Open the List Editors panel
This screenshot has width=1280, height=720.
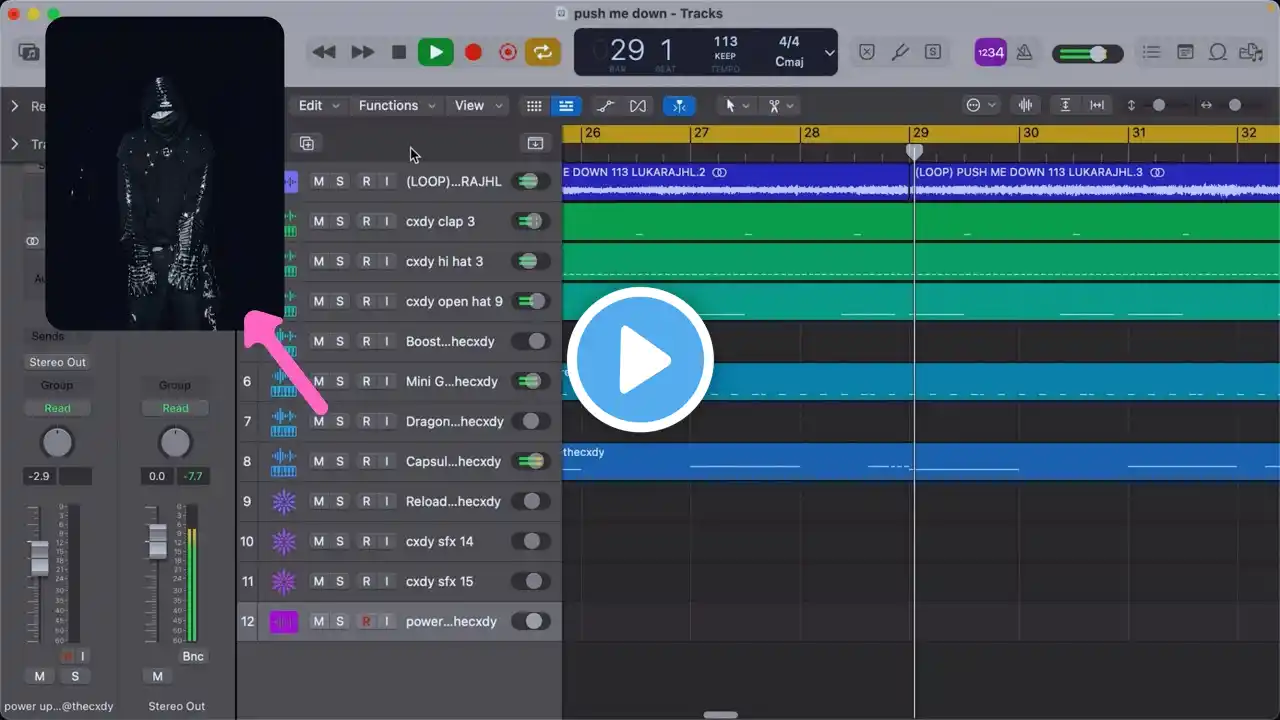[1151, 52]
